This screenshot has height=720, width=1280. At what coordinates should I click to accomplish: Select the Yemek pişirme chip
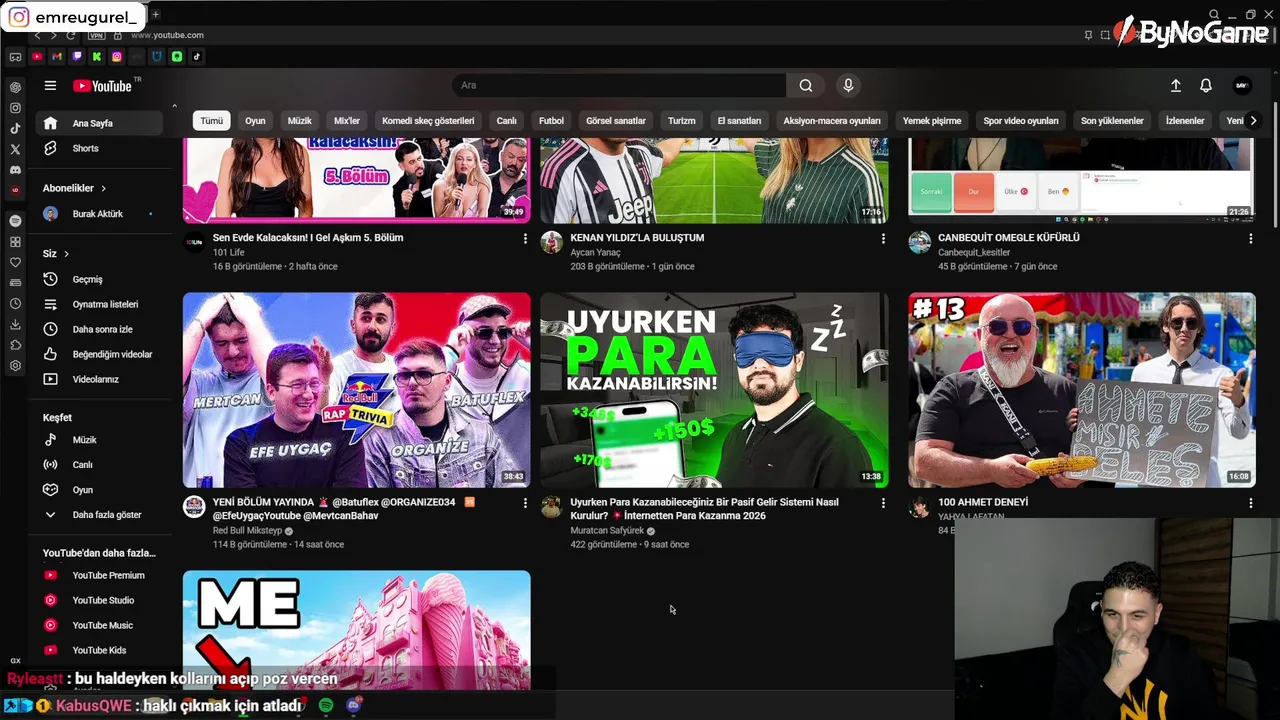[x=932, y=121]
